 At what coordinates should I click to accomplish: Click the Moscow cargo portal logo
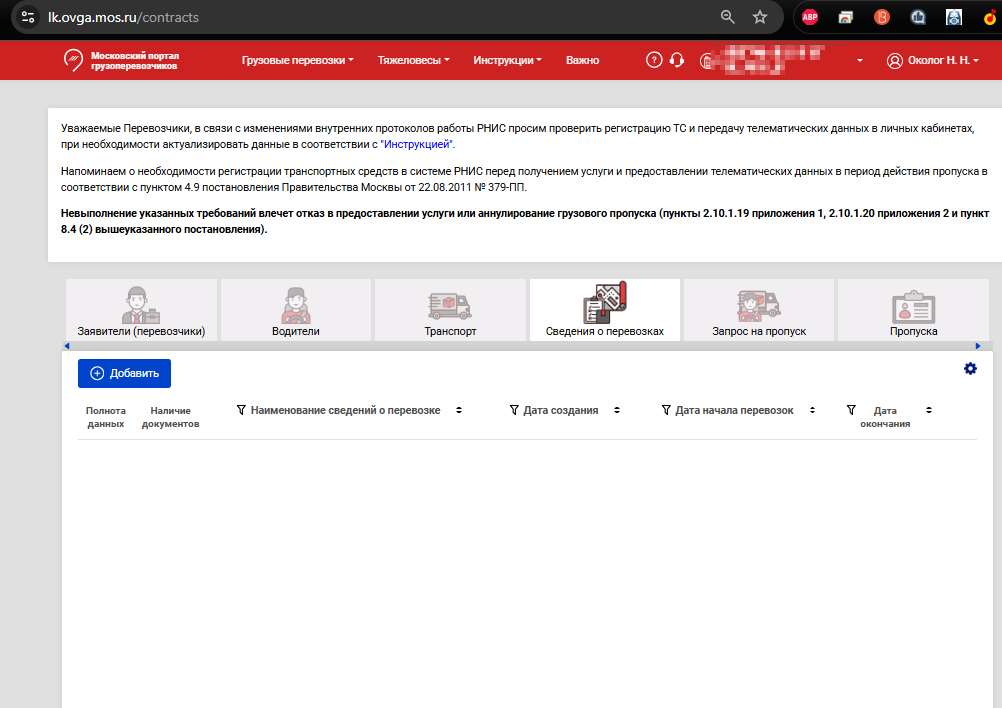(x=121, y=60)
